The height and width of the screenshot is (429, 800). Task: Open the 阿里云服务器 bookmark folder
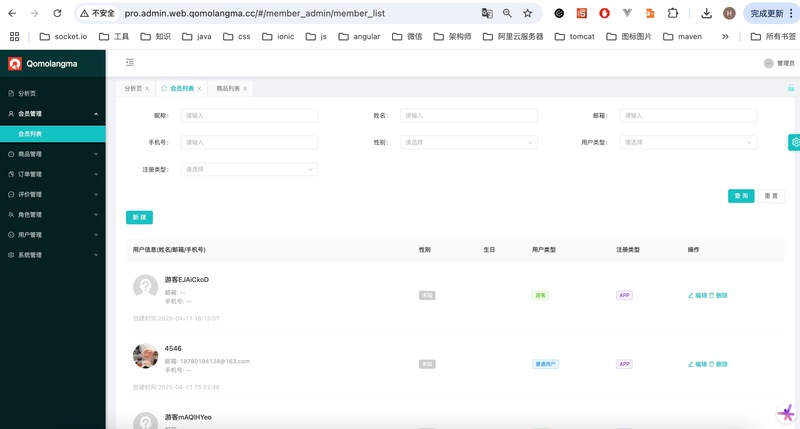[513, 36]
